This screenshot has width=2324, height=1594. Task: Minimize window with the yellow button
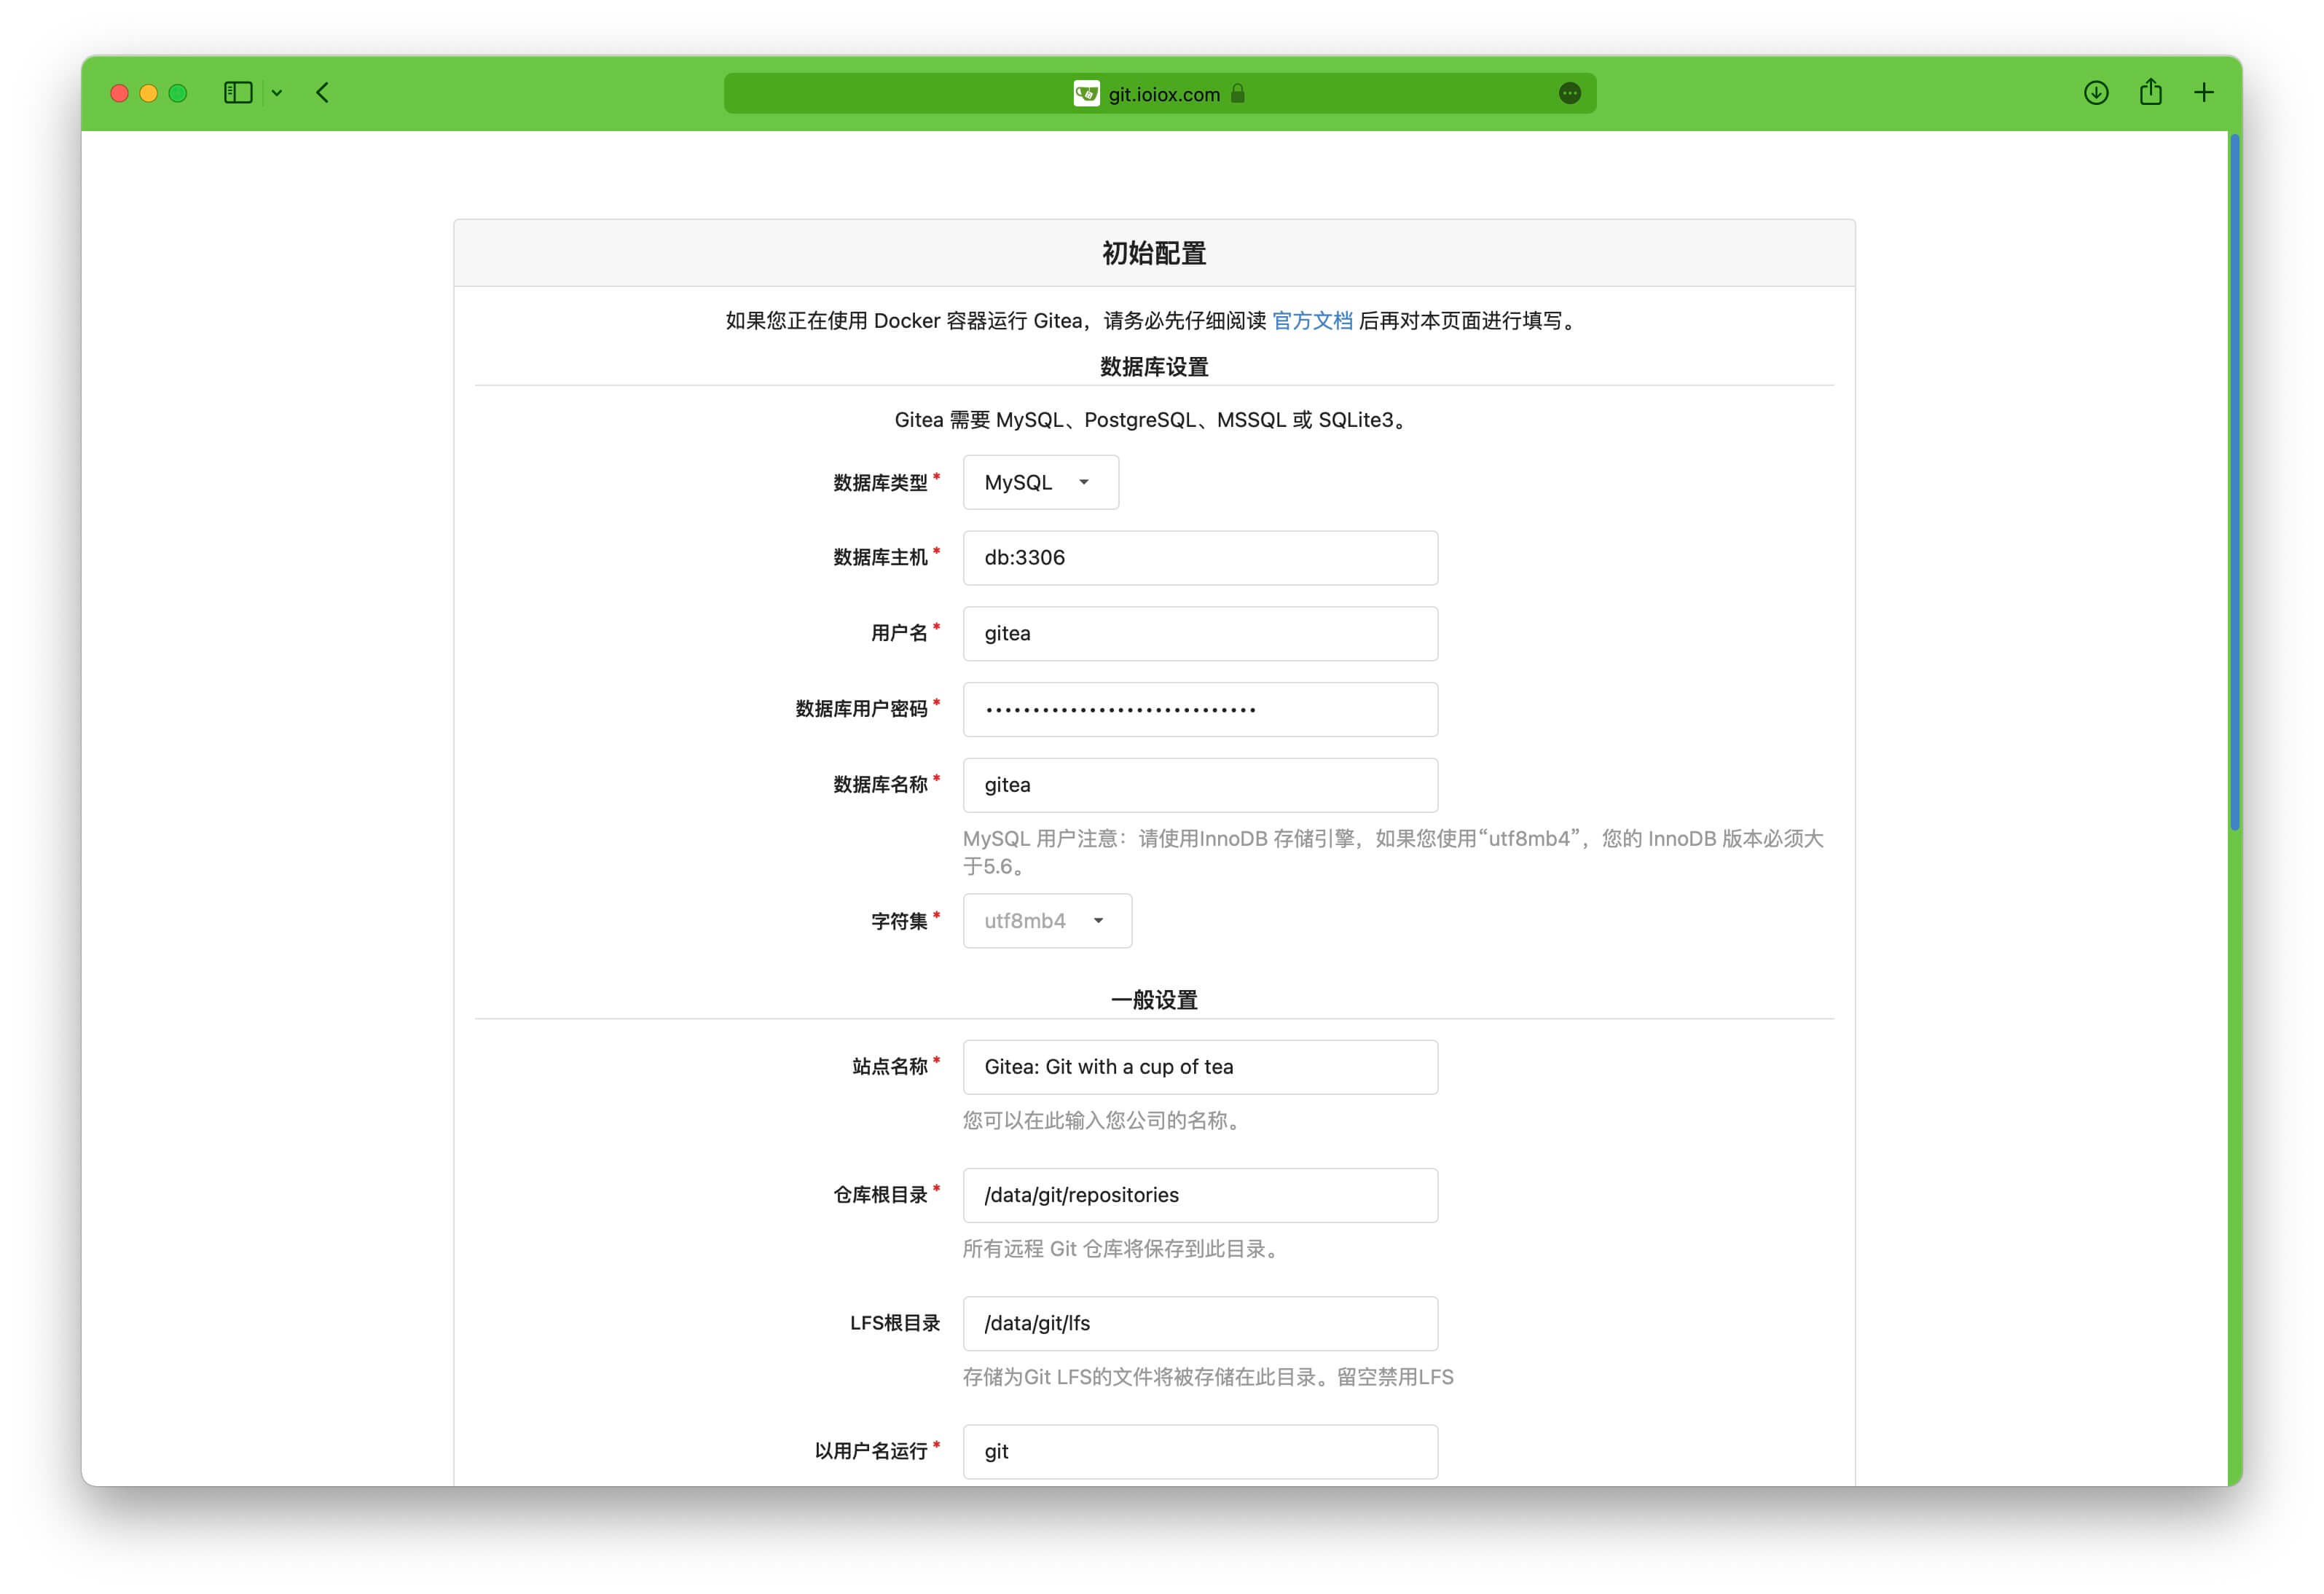(149, 93)
